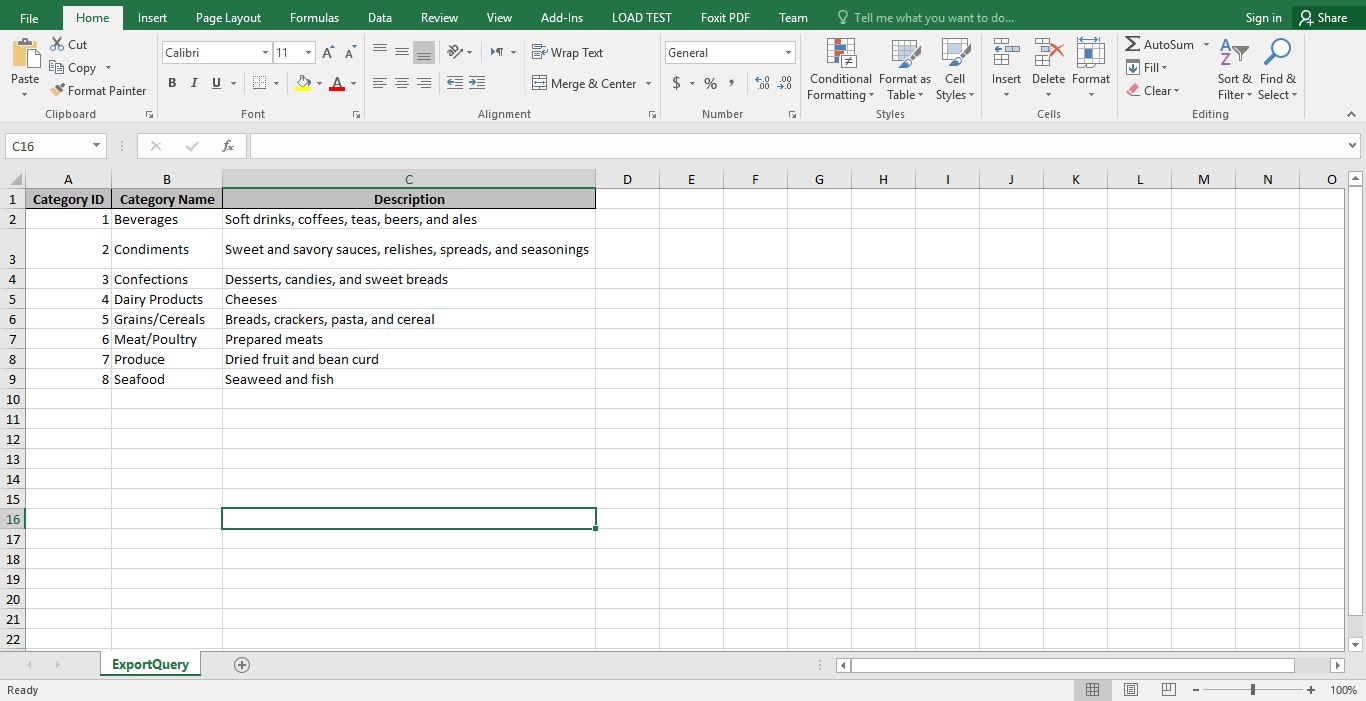Image resolution: width=1366 pixels, height=701 pixels.
Task: Toggle italic formatting
Action: pos(194,83)
